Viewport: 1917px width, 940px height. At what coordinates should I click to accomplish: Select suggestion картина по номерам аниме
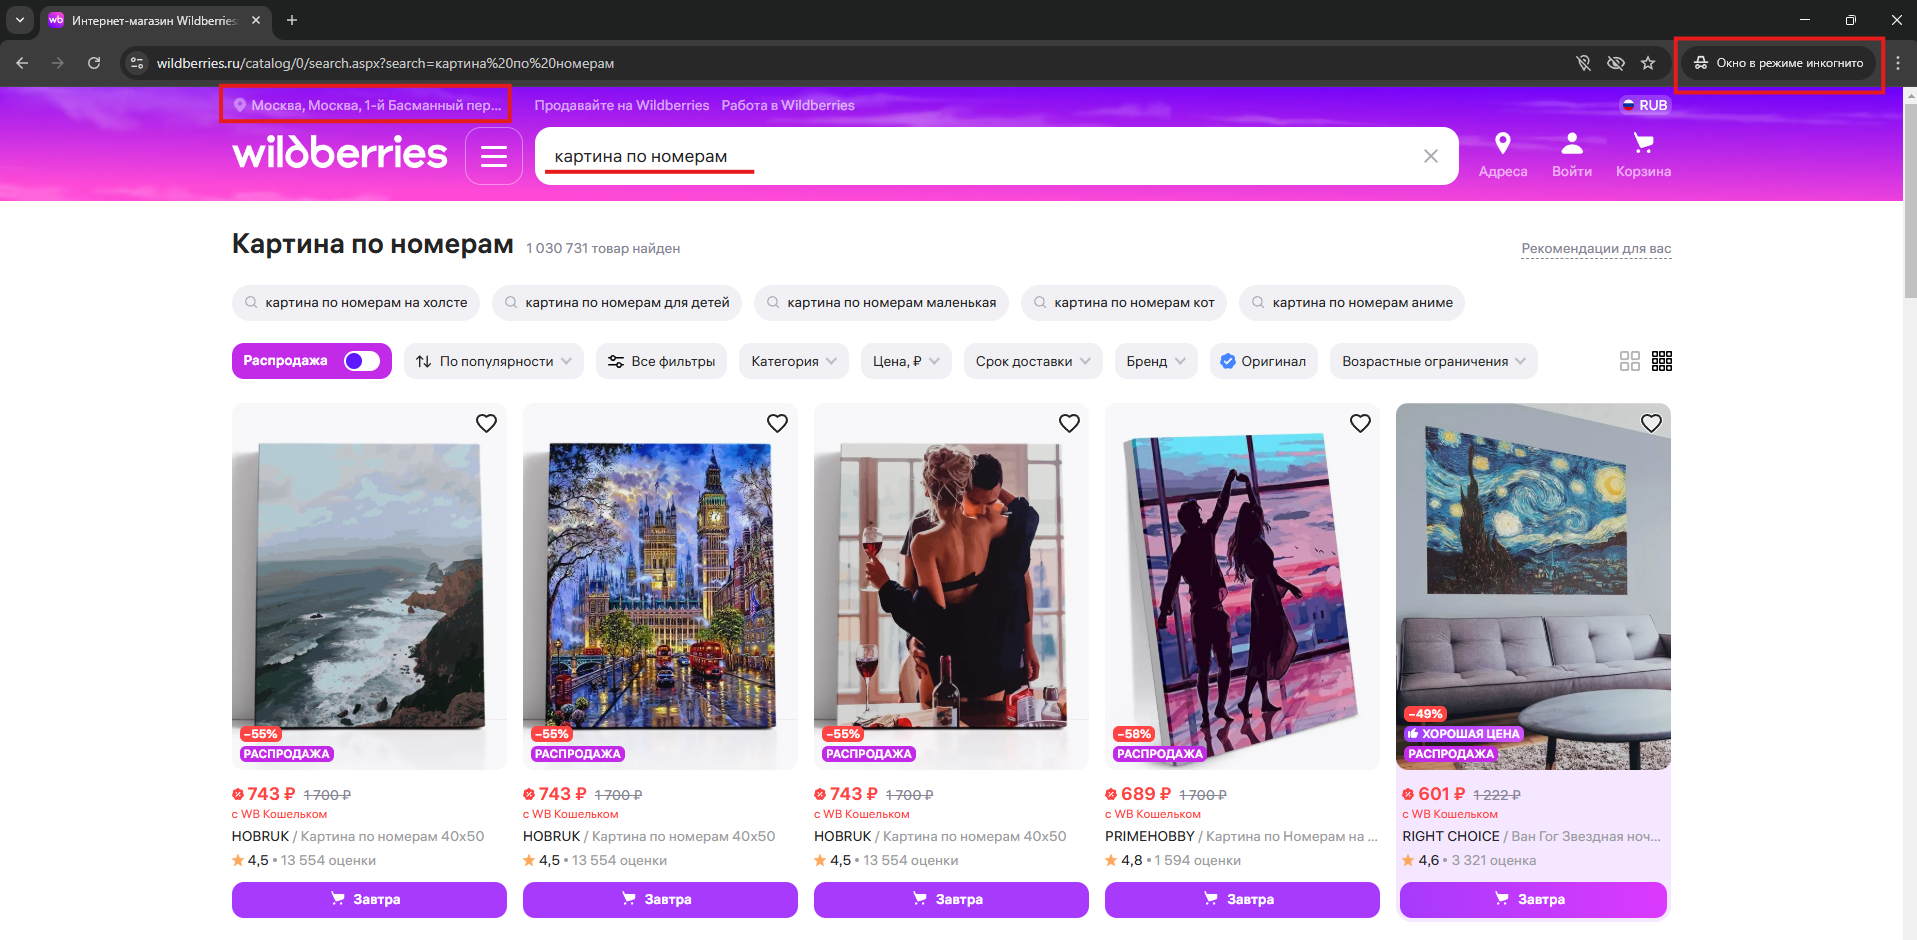click(1352, 303)
